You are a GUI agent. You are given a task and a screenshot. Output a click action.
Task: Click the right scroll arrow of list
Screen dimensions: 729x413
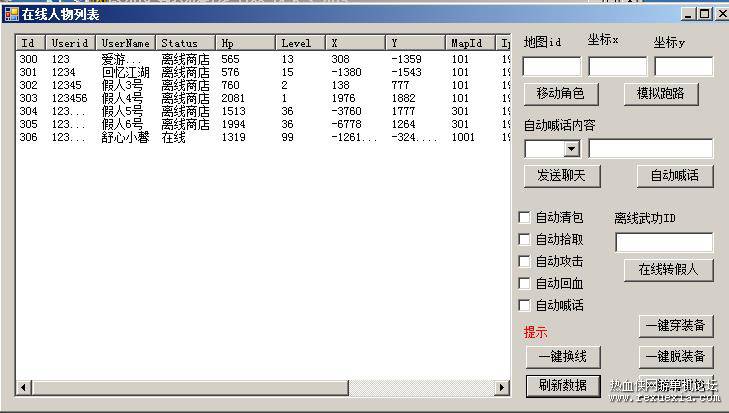point(501,387)
